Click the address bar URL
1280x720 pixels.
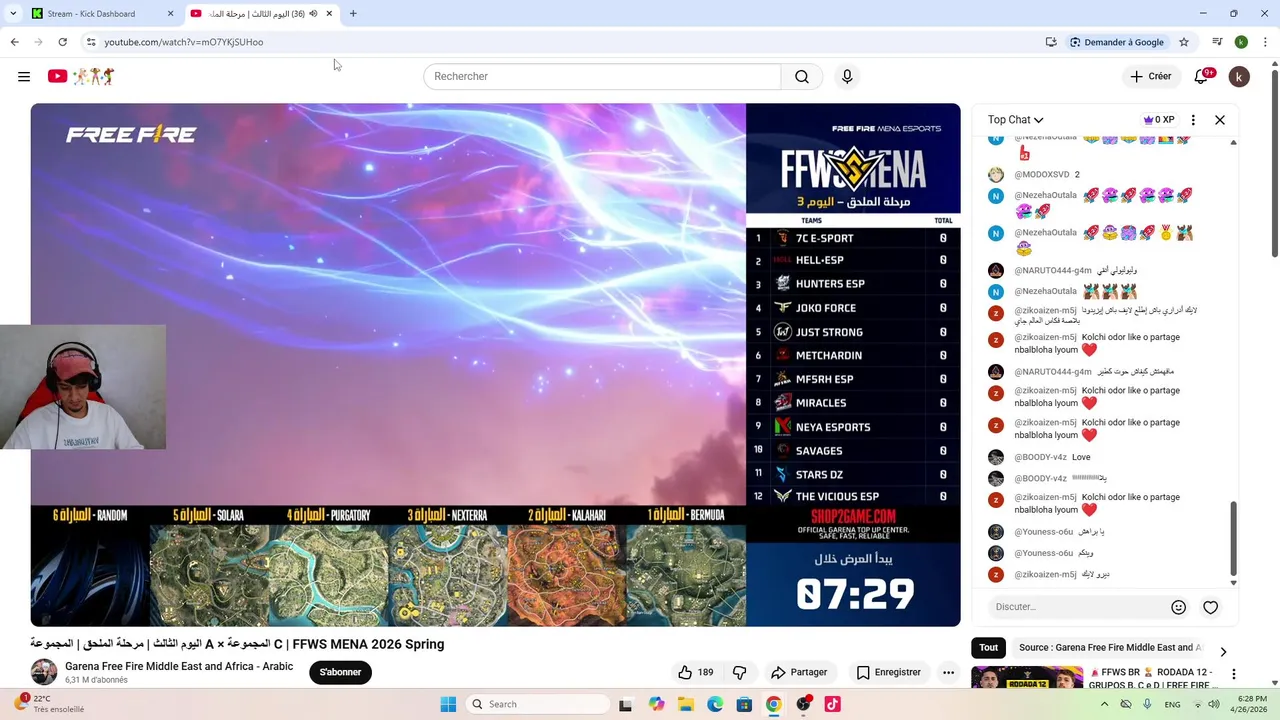(184, 42)
